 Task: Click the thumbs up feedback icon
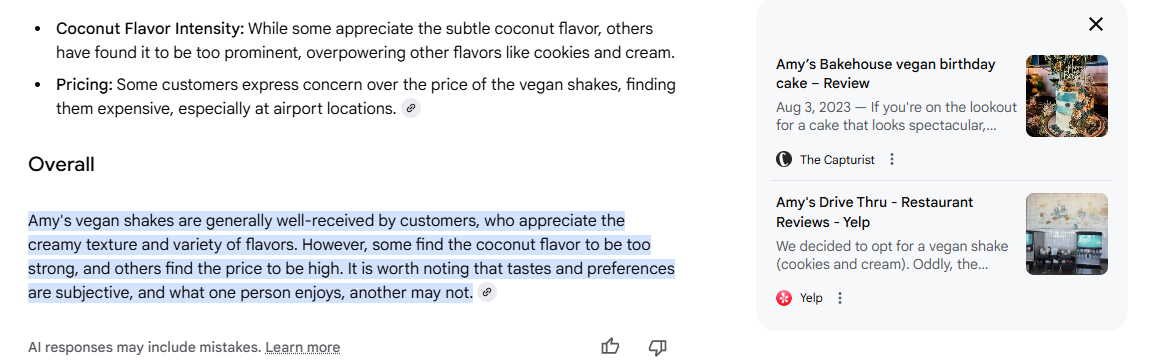tap(610, 347)
